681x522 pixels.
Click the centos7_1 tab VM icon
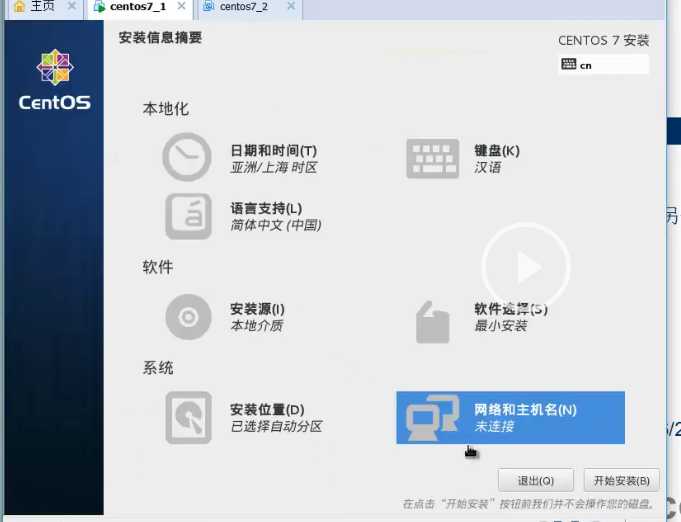pos(99,7)
